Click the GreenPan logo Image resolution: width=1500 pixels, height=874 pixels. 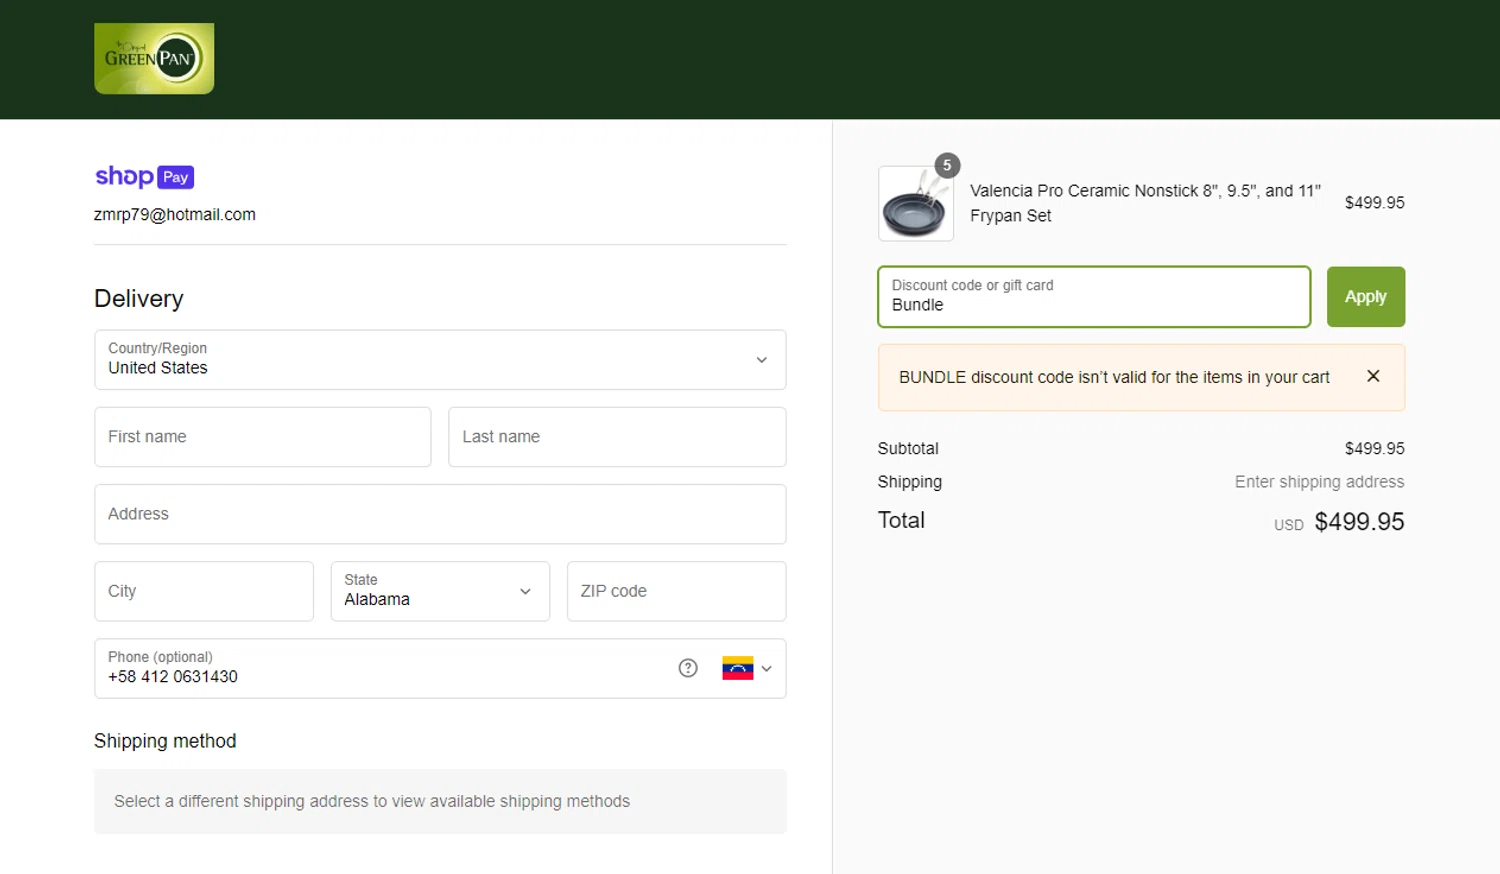(x=154, y=59)
